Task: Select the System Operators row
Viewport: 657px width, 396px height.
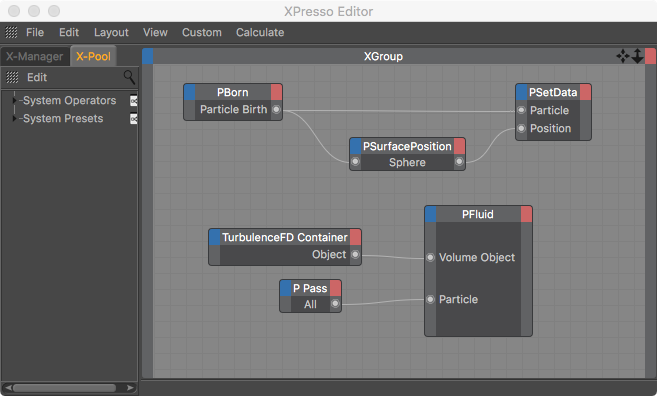Action: [70, 101]
